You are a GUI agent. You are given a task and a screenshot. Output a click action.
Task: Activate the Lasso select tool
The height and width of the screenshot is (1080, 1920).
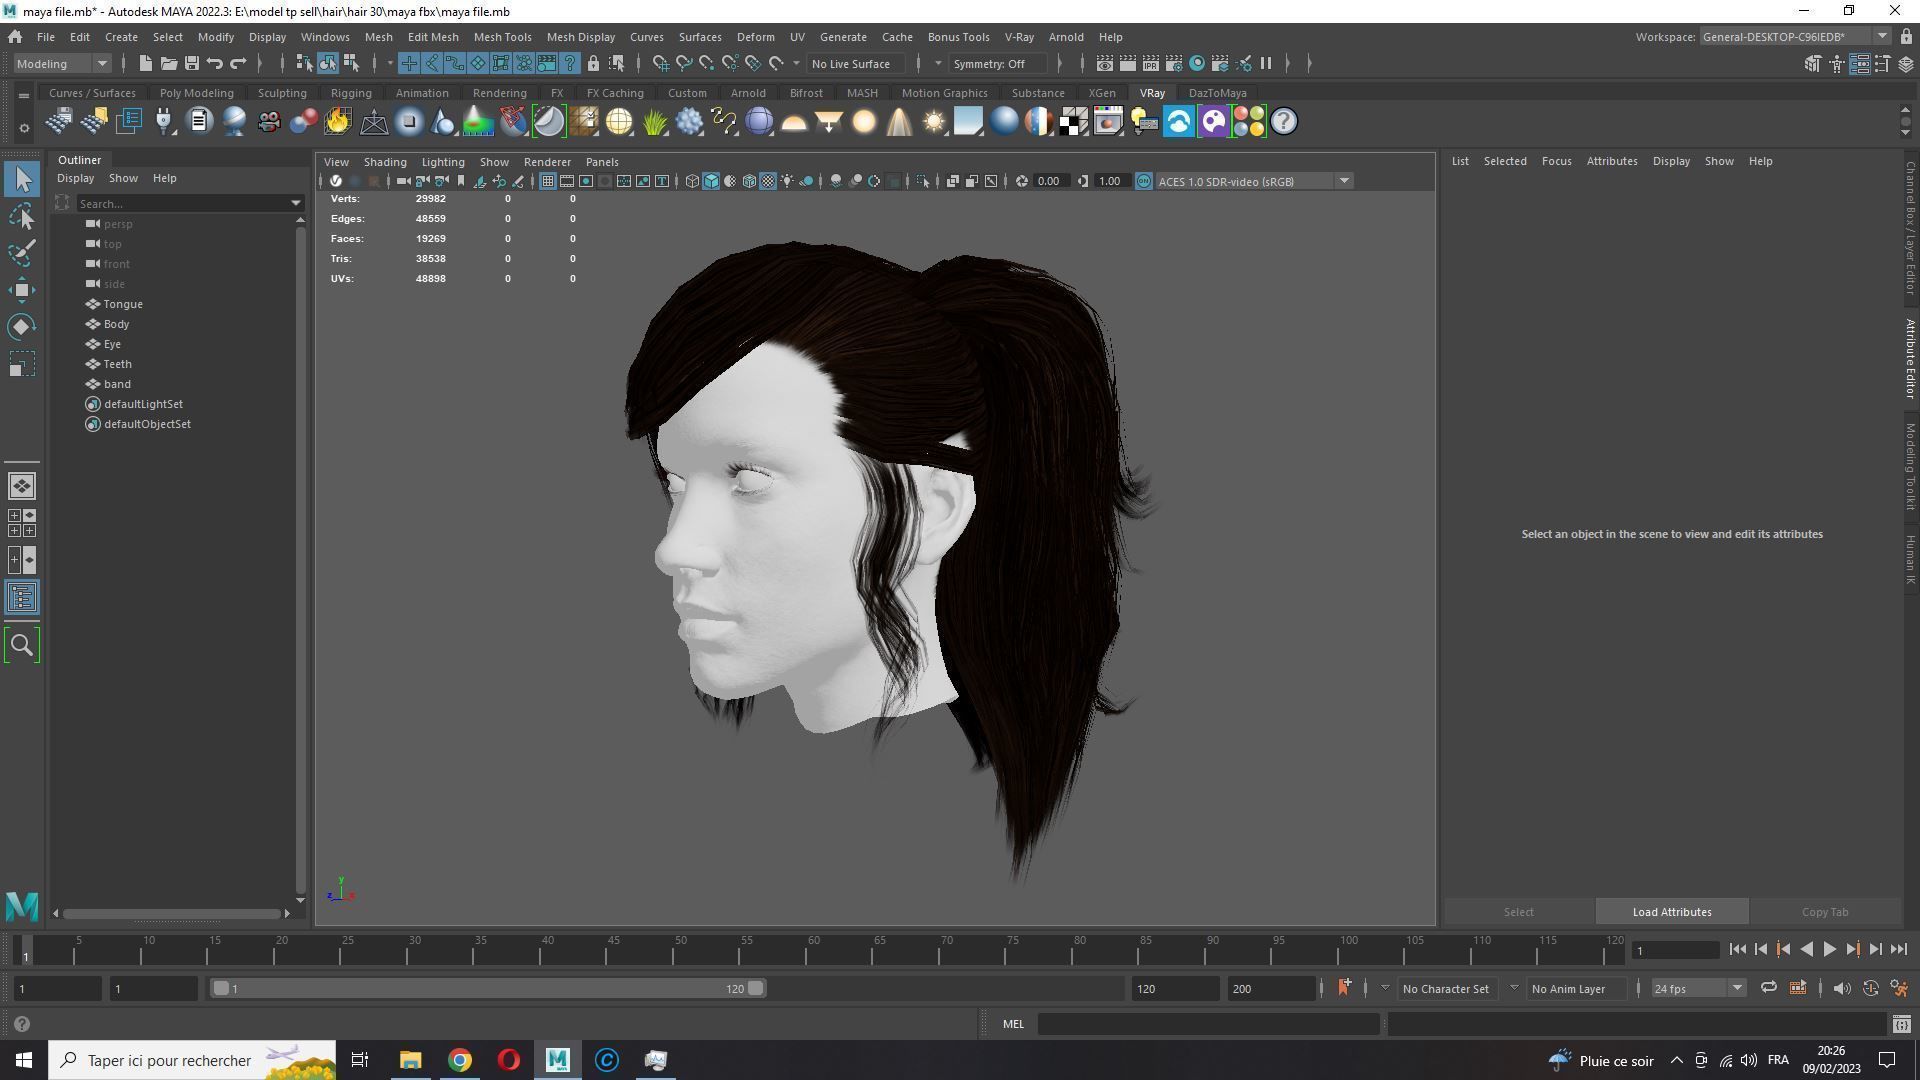tap(22, 216)
